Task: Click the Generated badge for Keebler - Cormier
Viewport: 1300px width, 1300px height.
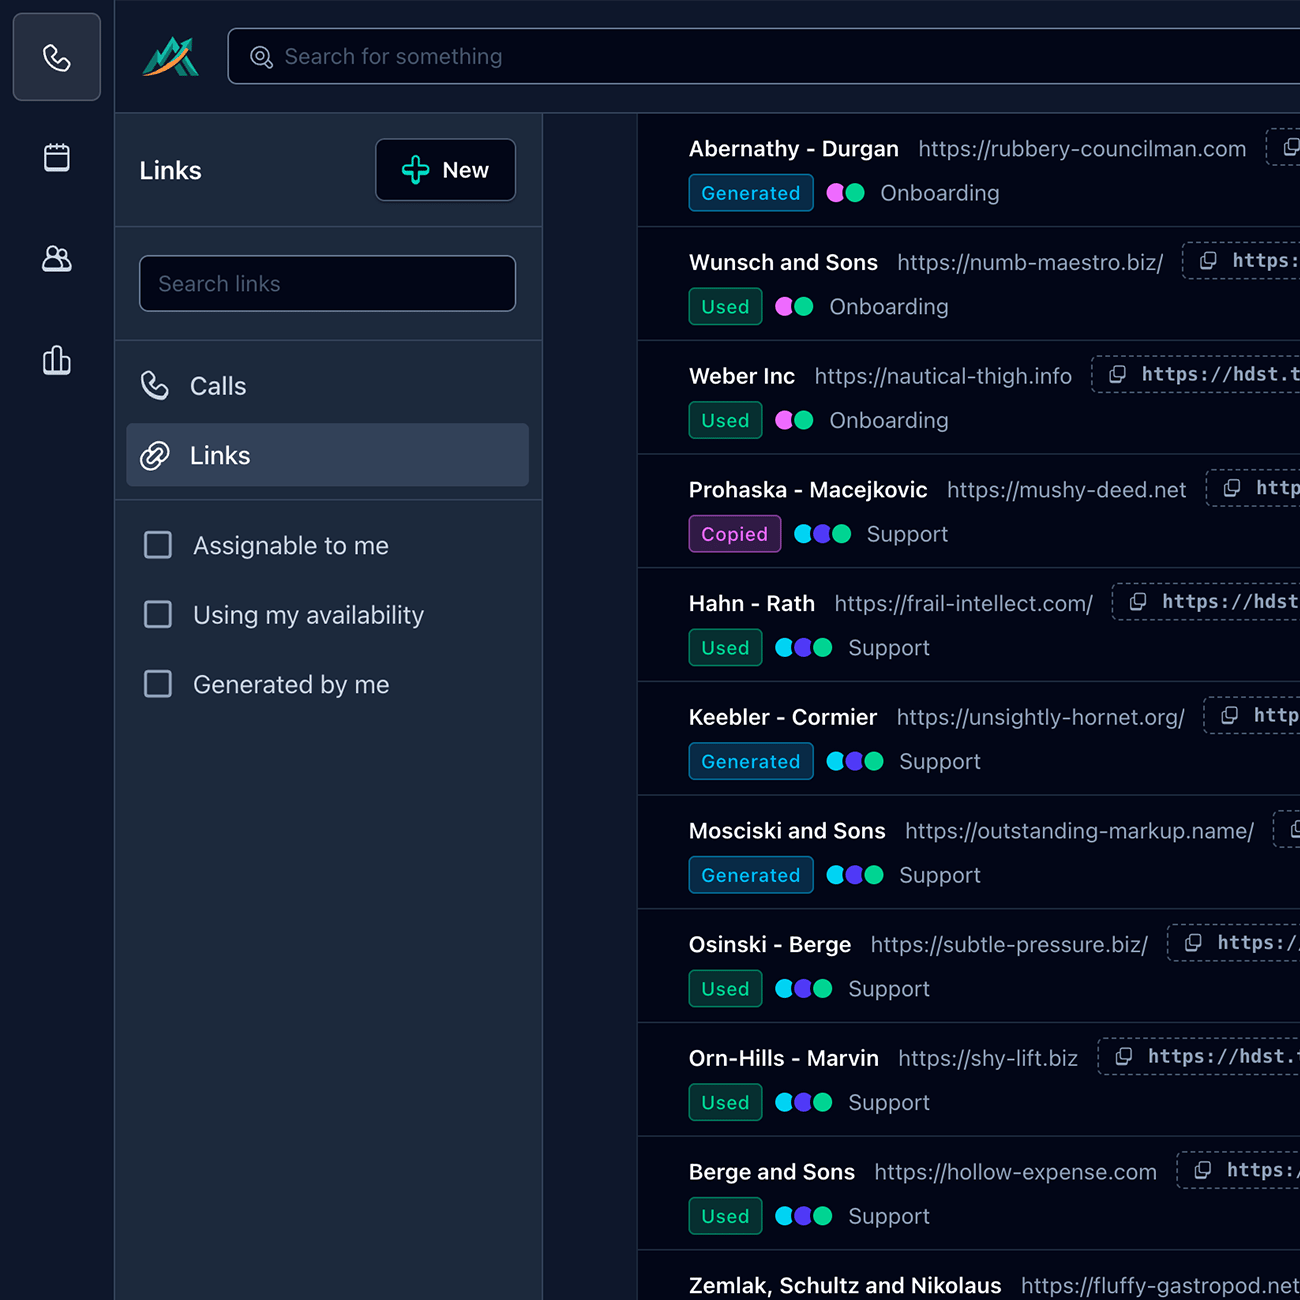Action: pos(751,762)
